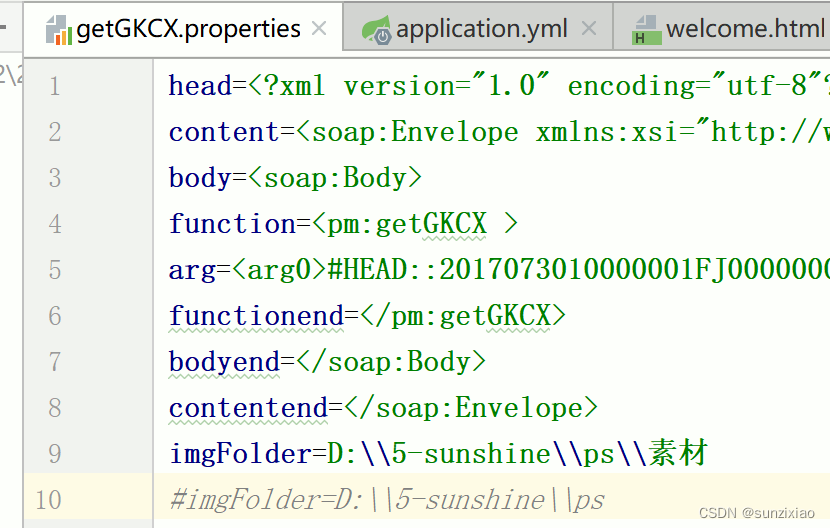Click the <pm:getGKCX > value on line 4
Viewport: 830px width, 528px height.
click(414, 224)
